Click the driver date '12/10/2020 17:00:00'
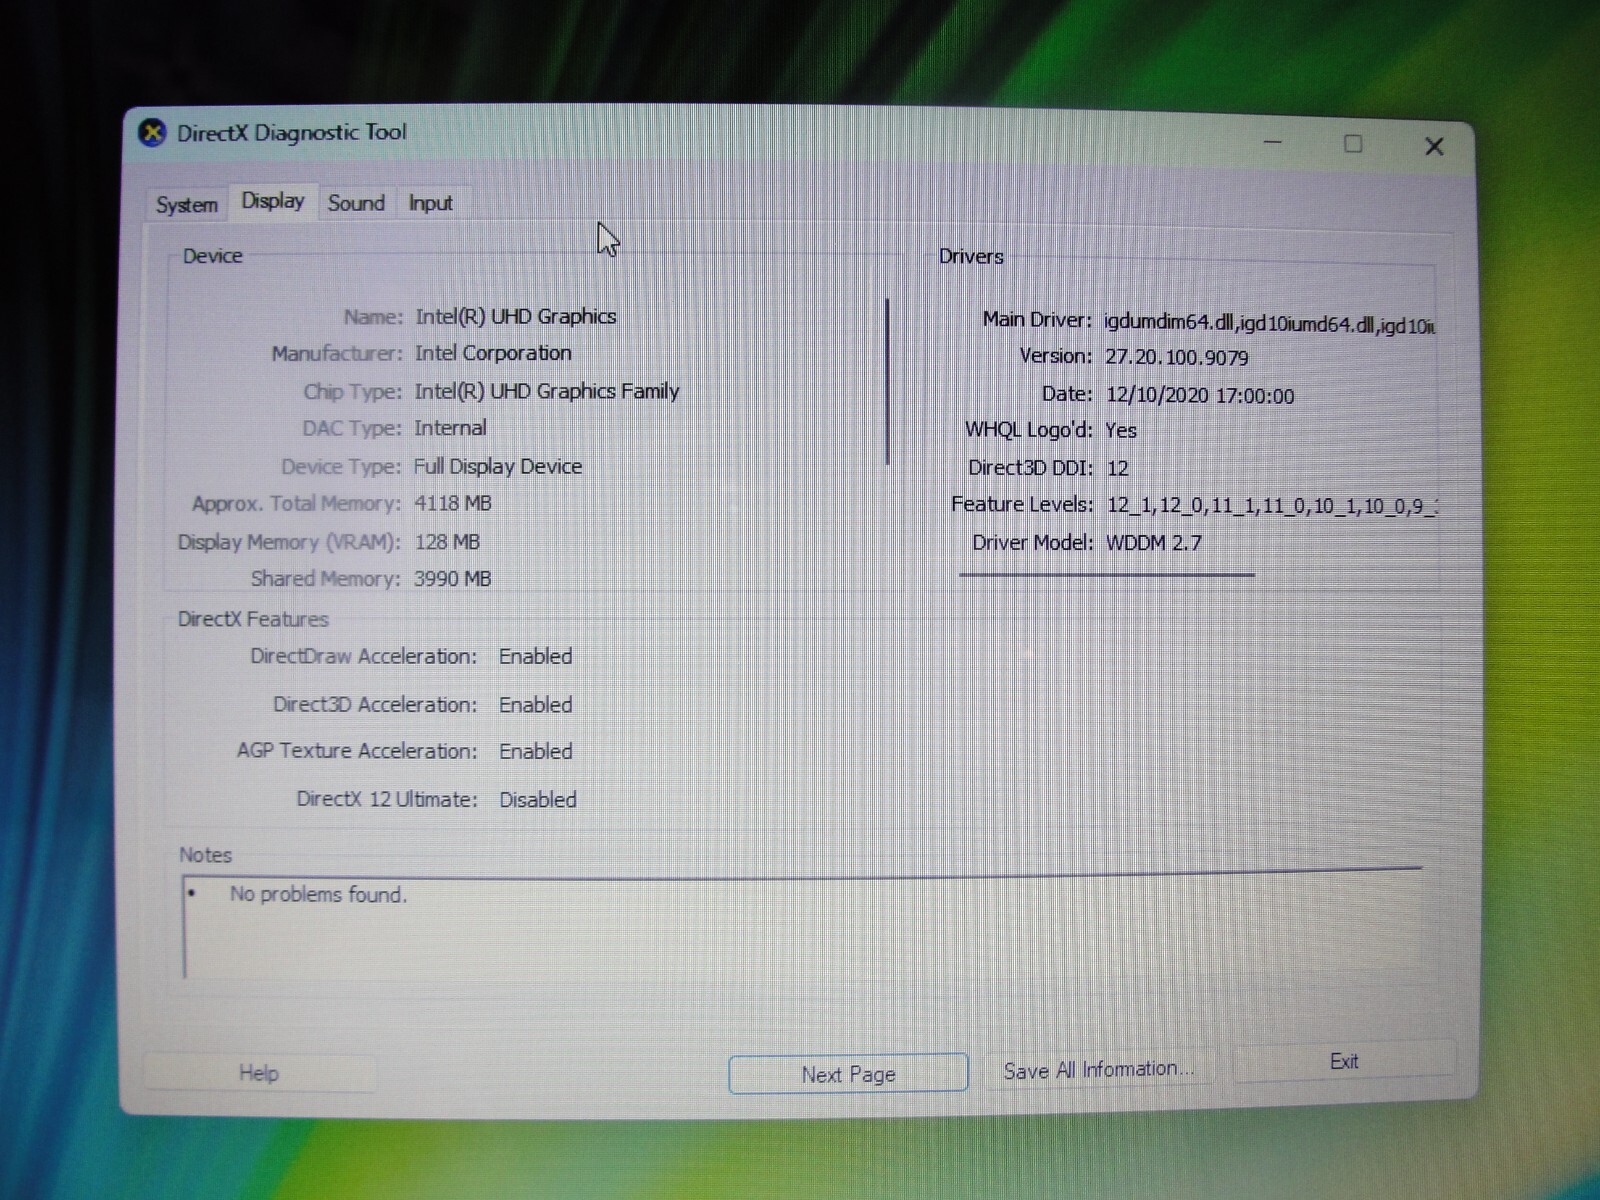This screenshot has height=1200, width=1600. click(1200, 395)
